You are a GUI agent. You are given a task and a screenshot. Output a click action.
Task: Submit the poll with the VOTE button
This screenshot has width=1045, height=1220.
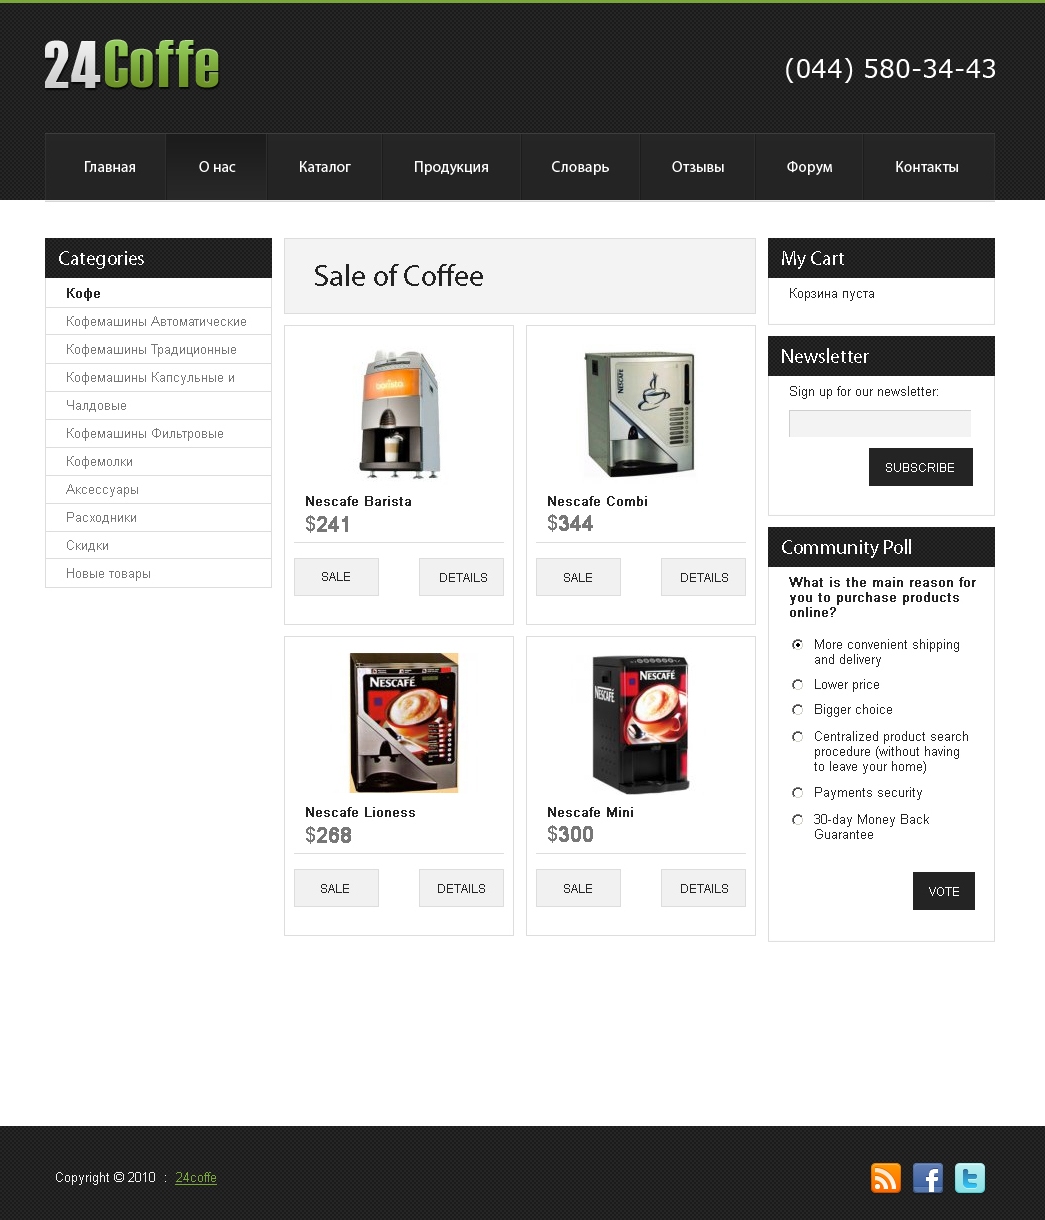click(x=944, y=891)
